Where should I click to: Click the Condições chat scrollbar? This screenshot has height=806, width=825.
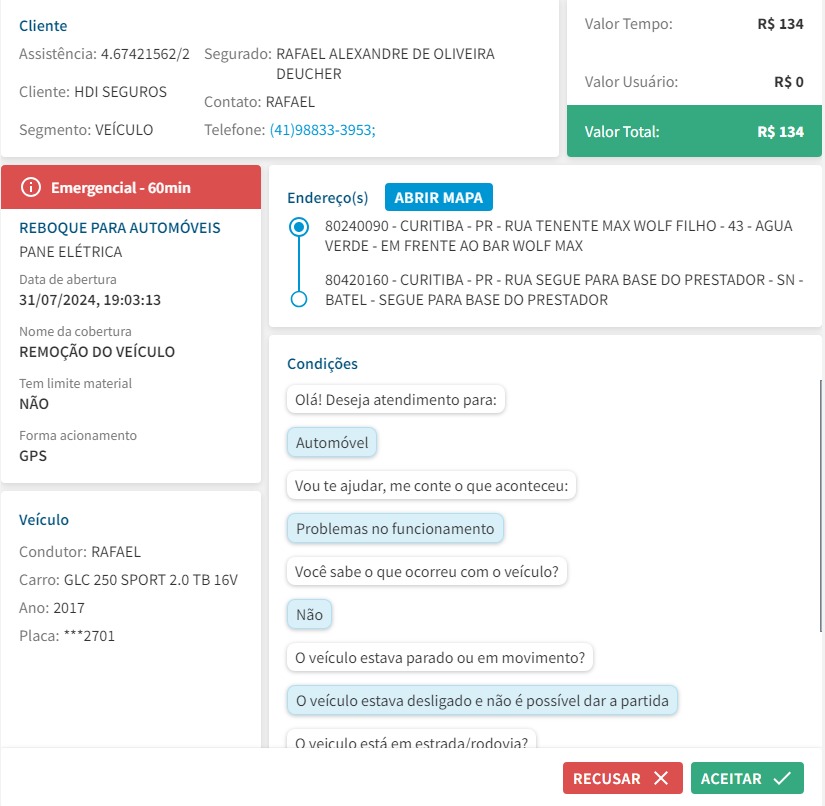(821, 505)
